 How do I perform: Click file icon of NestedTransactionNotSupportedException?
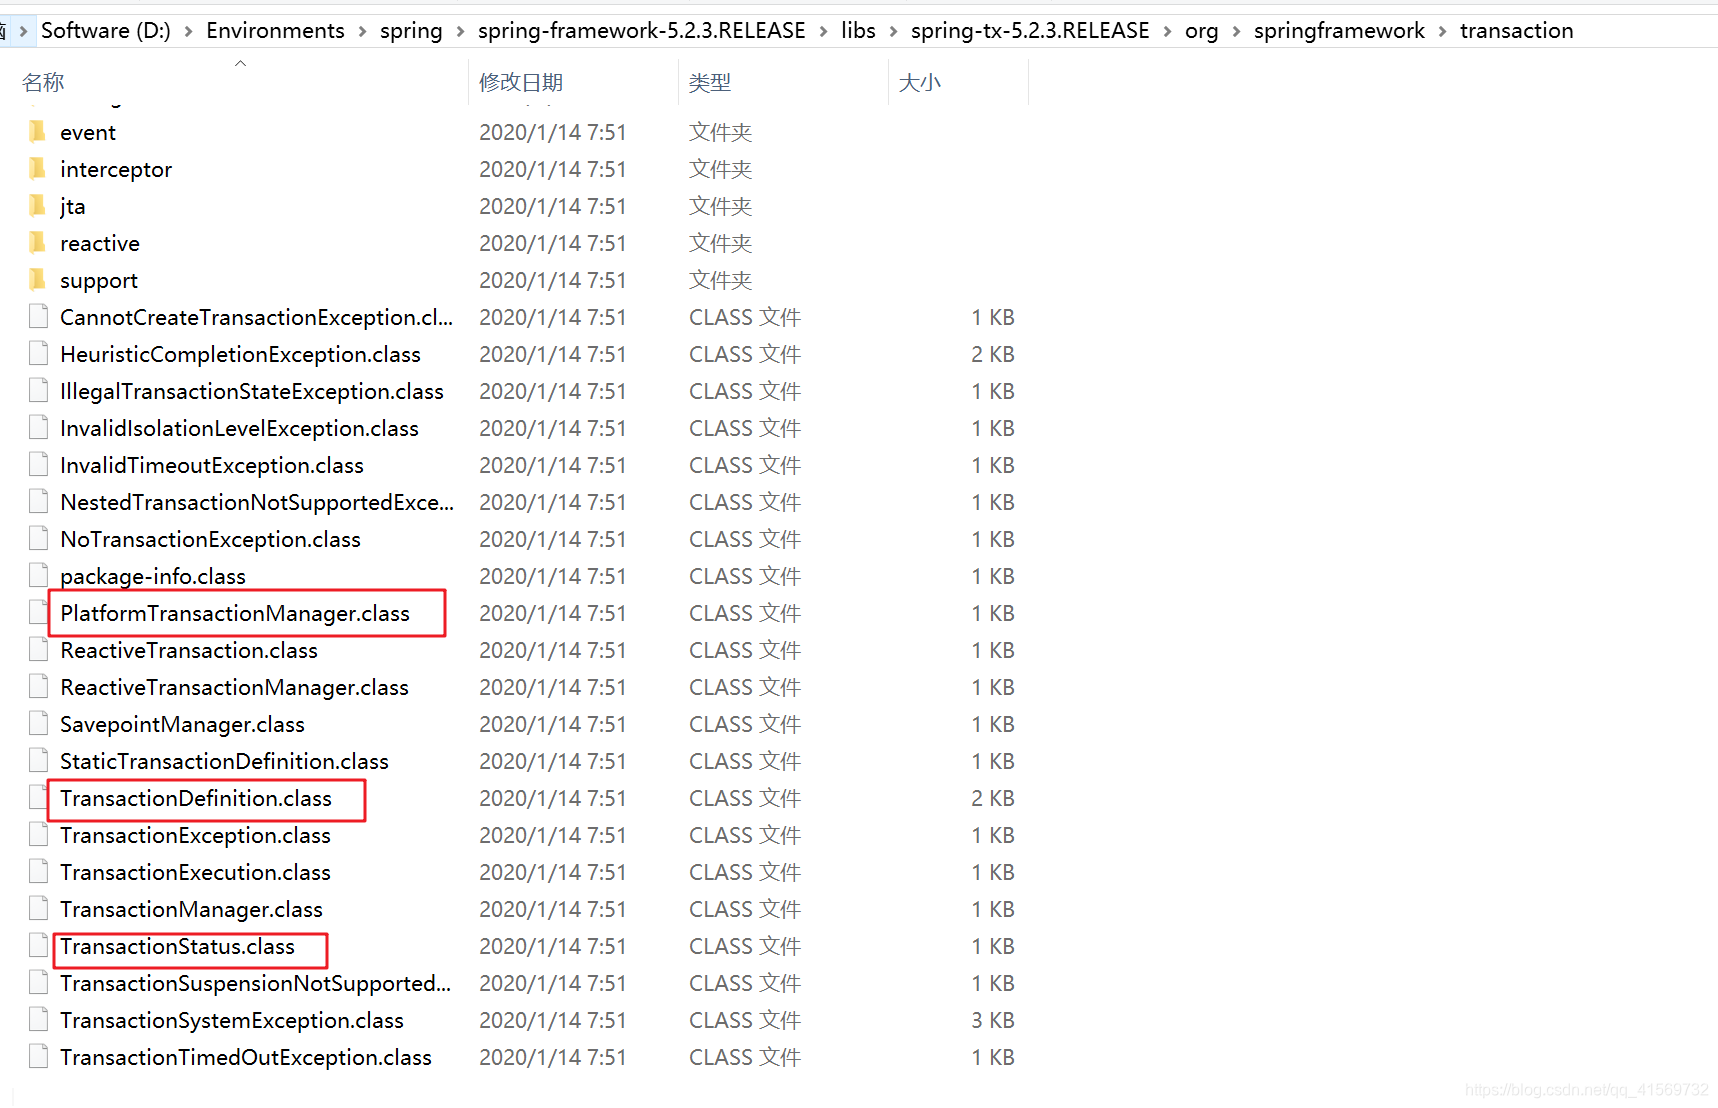(38, 502)
